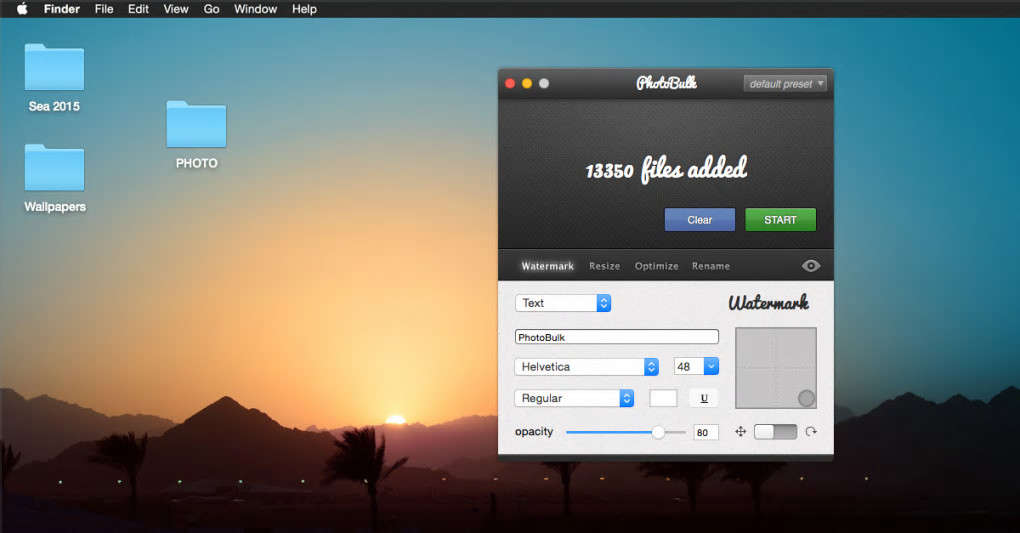Click the green START button
This screenshot has height=533, width=1020.
[781, 220]
